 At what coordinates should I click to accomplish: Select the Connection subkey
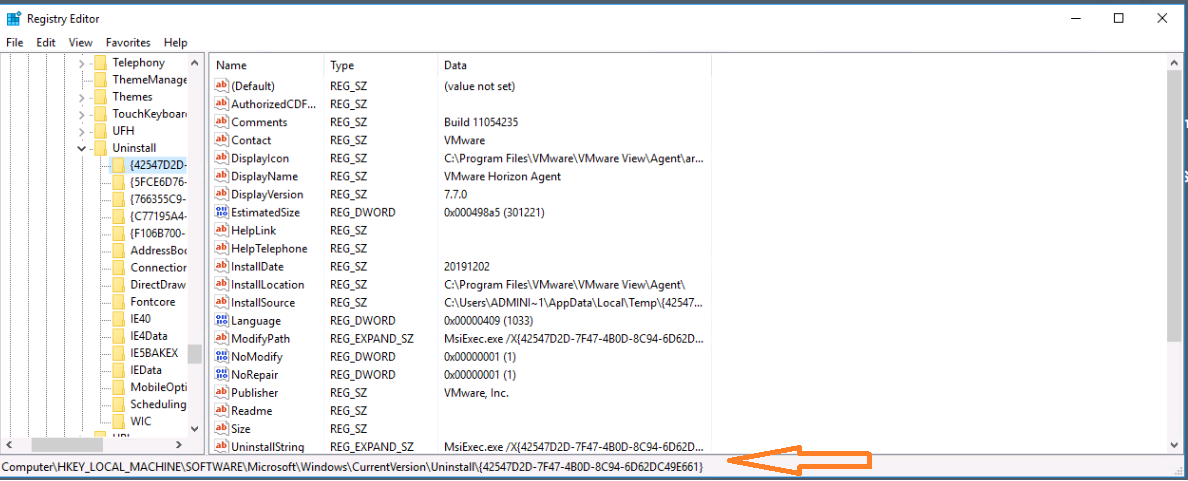pyautogui.click(x=158, y=267)
